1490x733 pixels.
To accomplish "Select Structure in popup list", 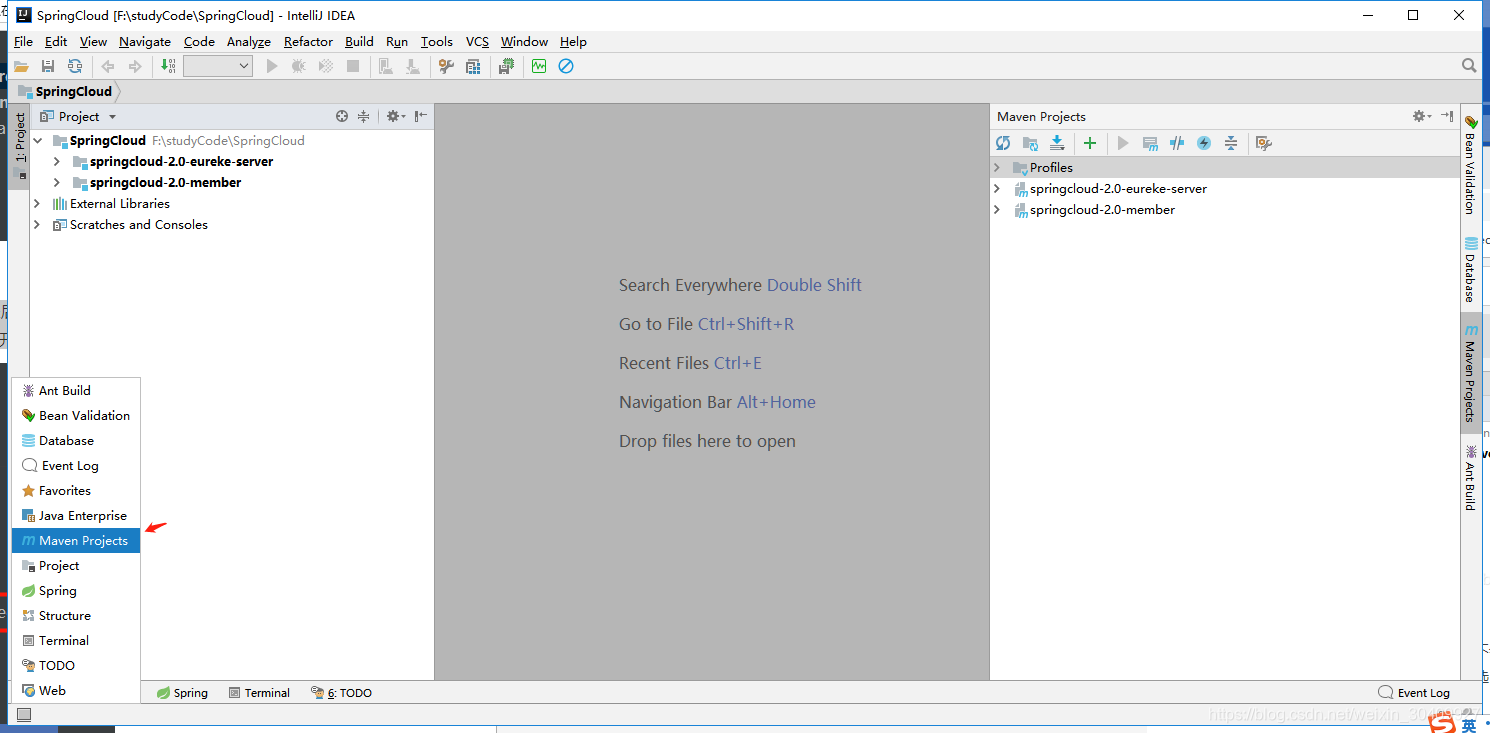I will (x=76, y=615).
